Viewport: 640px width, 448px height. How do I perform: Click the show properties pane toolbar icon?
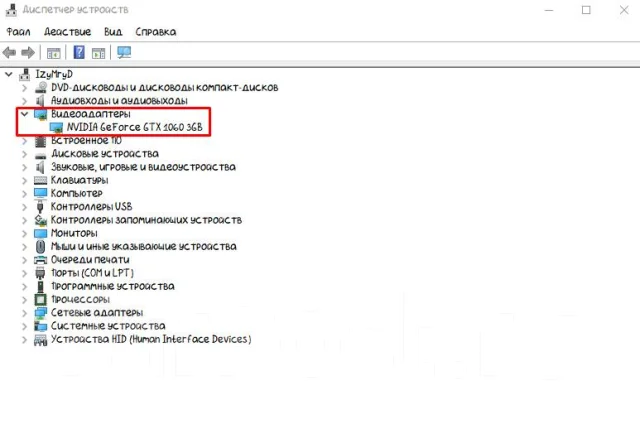[x=53, y=53]
